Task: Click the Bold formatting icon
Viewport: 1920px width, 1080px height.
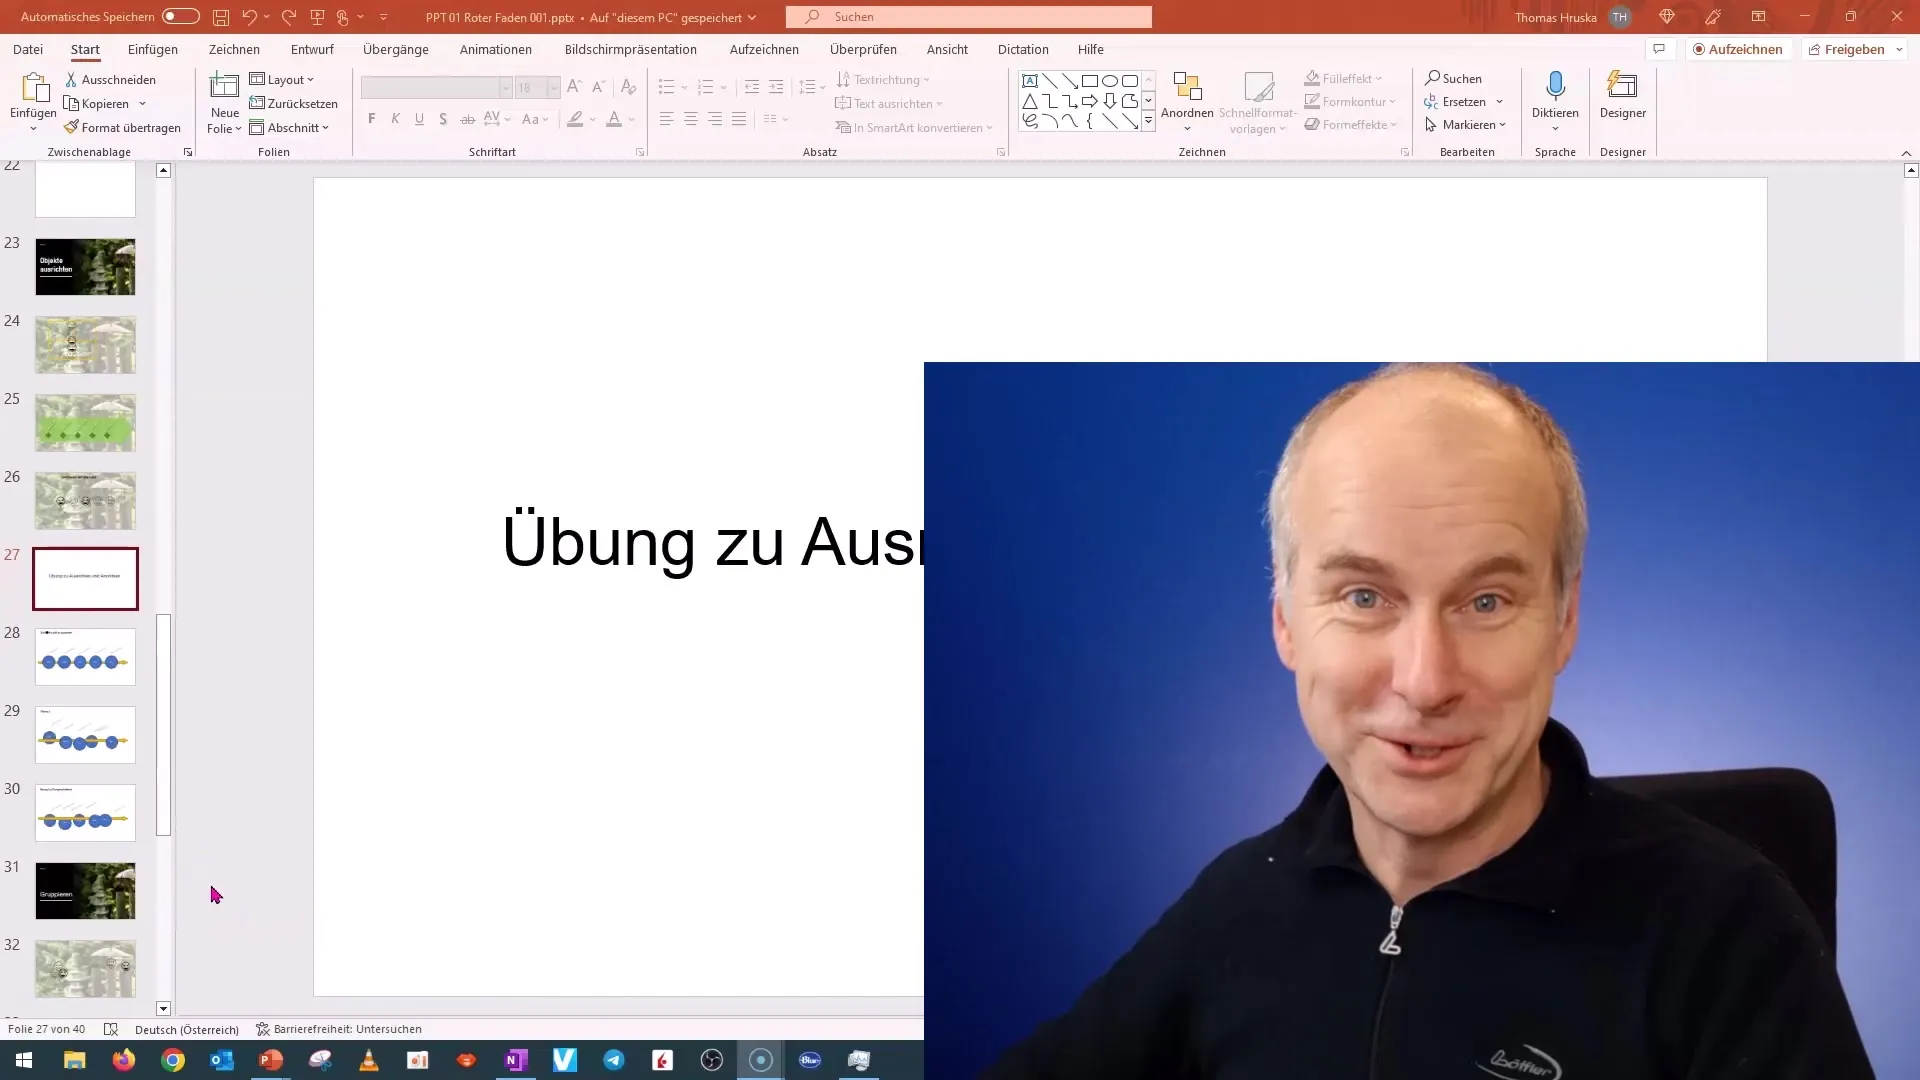Action: 371,119
